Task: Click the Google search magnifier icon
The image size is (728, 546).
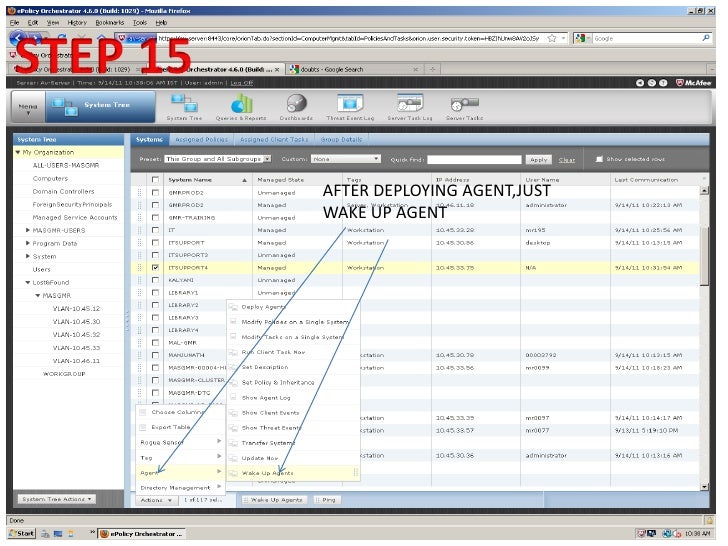Action: (706, 38)
